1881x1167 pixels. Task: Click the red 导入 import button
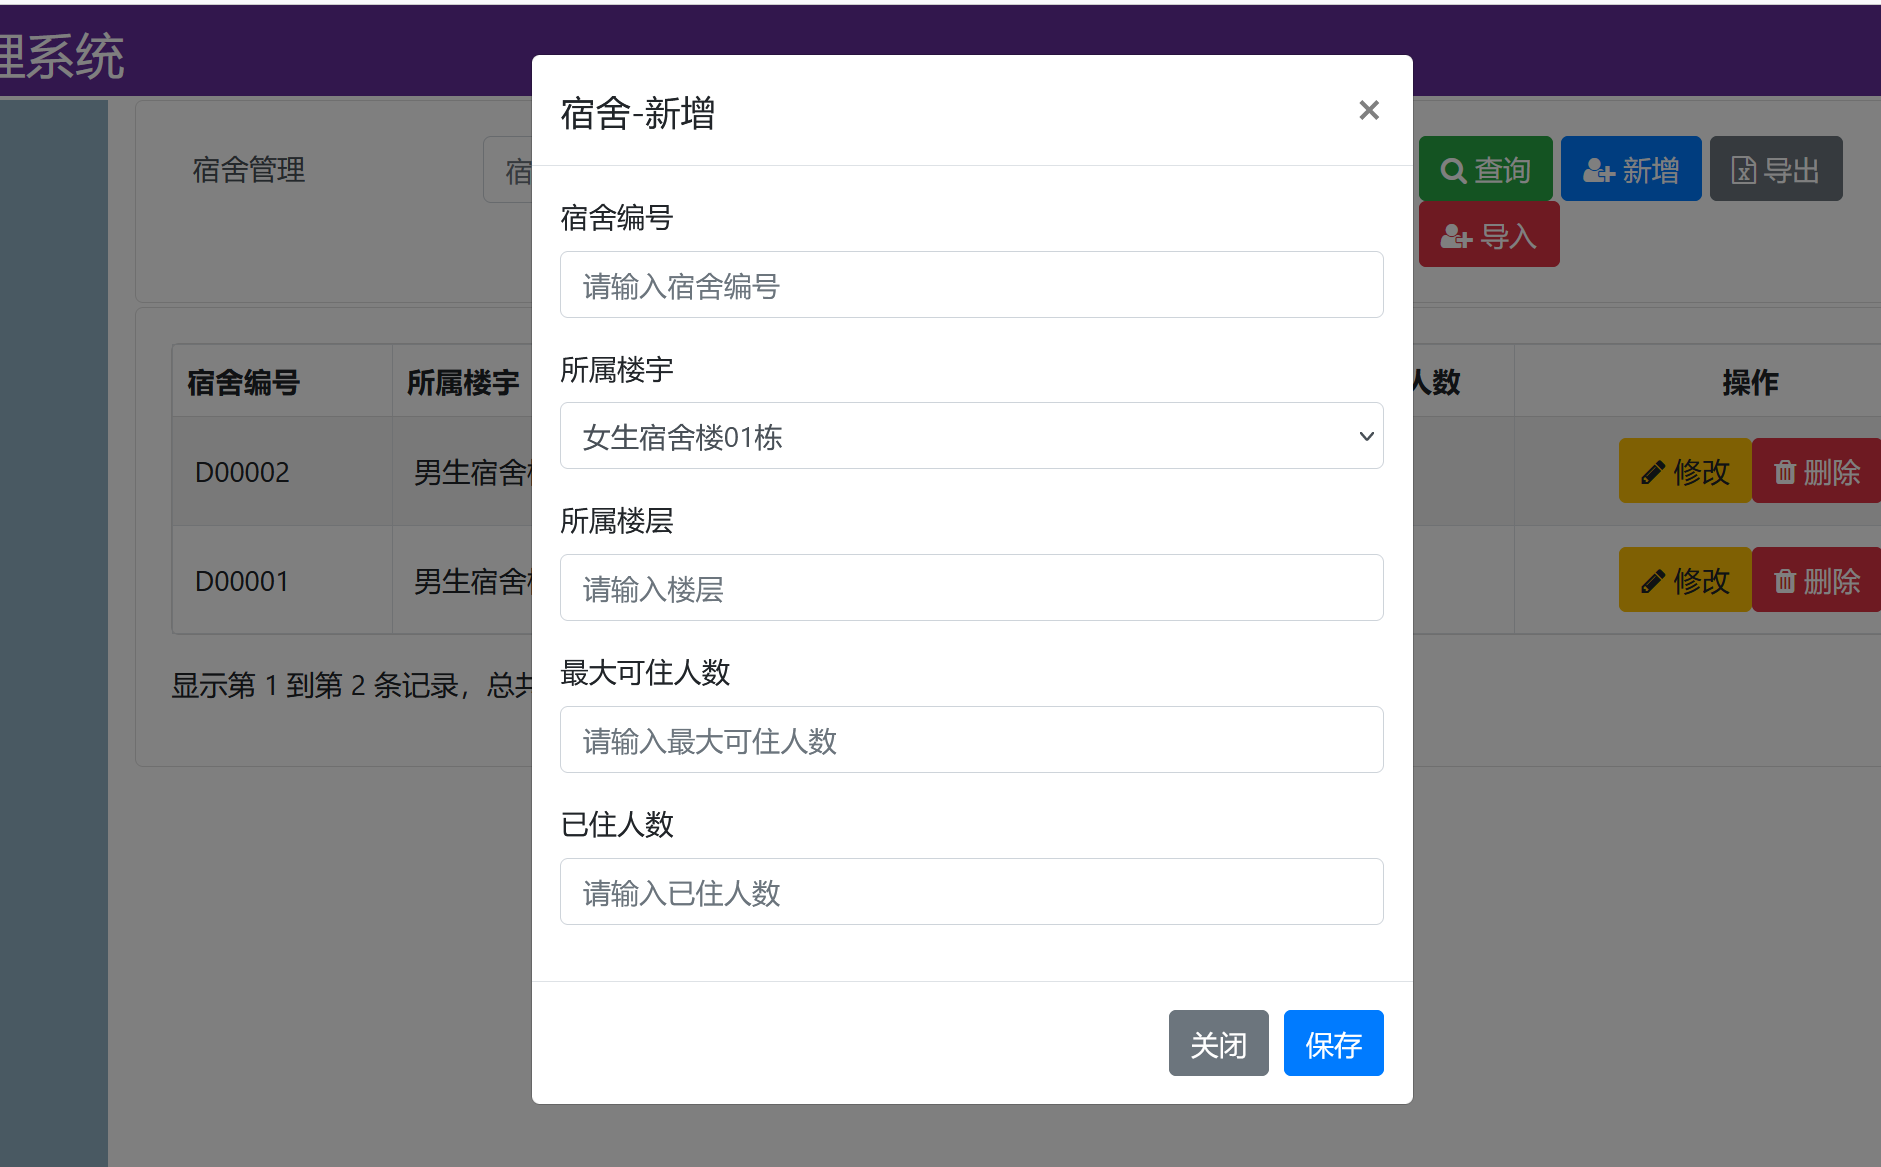[x=1488, y=235]
